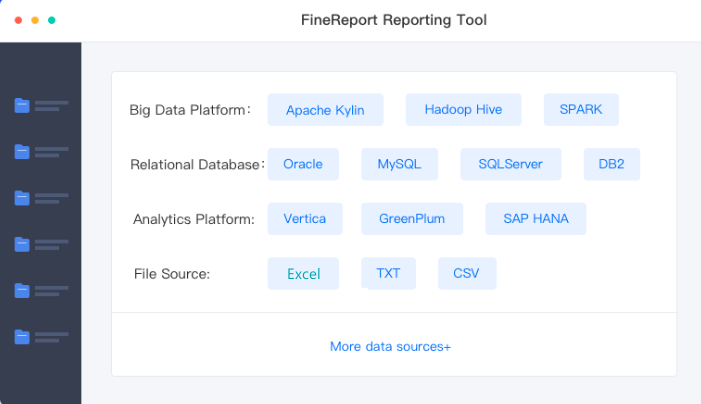Image resolution: width=701 pixels, height=404 pixels.
Task: Choose the SQLServer option
Action: (x=511, y=164)
